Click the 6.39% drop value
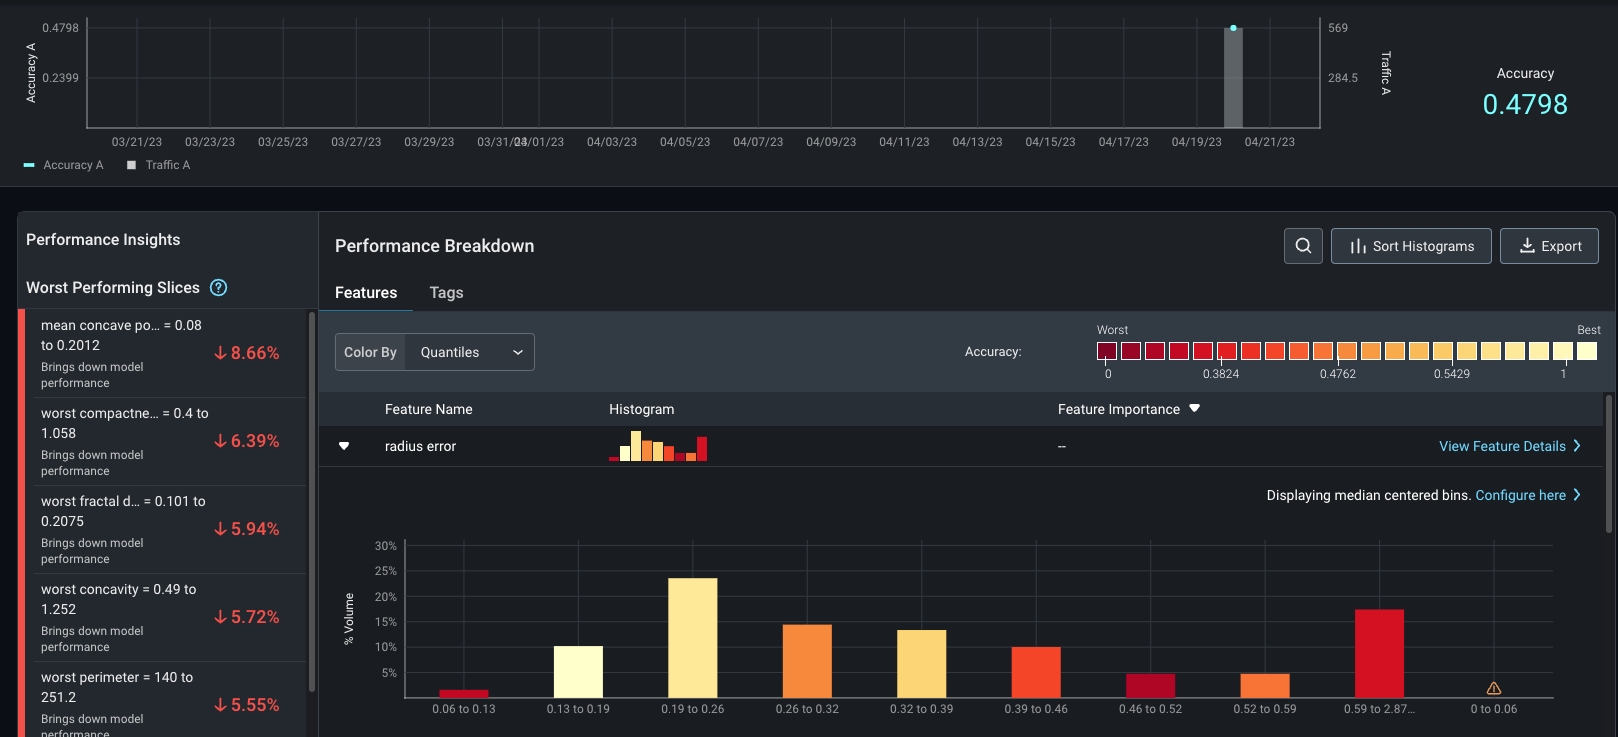 pyautogui.click(x=247, y=441)
